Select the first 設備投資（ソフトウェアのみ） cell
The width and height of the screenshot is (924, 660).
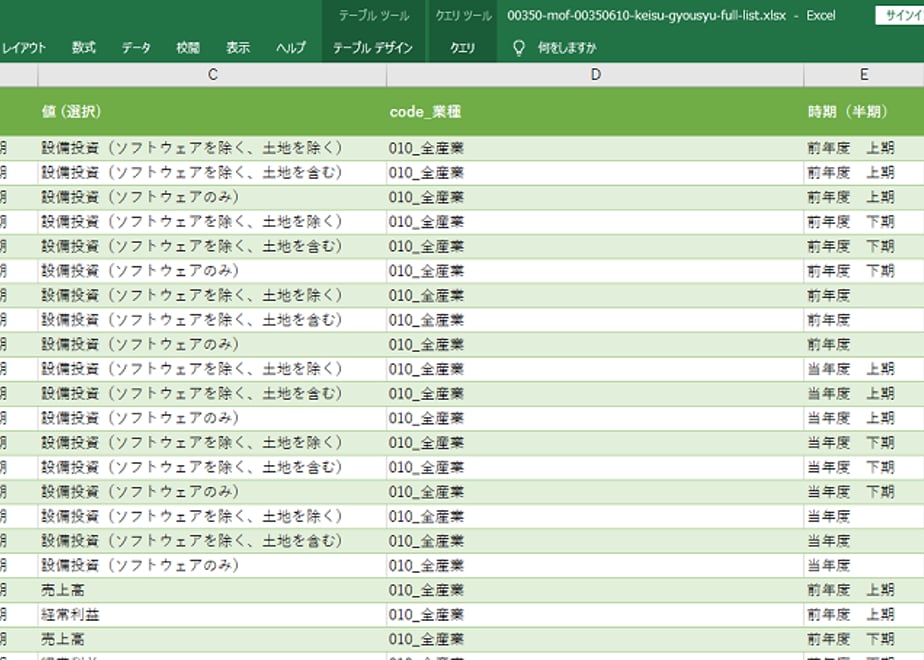212,197
